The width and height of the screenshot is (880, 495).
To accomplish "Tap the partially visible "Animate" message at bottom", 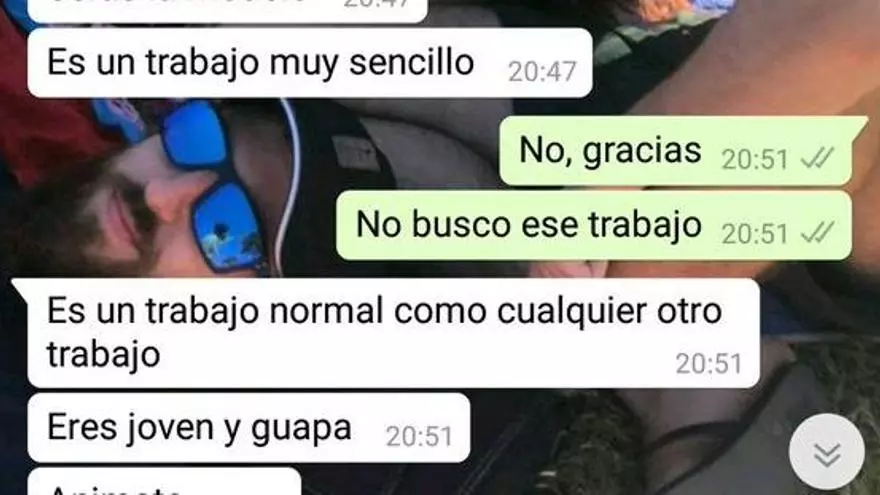I will 164,482.
